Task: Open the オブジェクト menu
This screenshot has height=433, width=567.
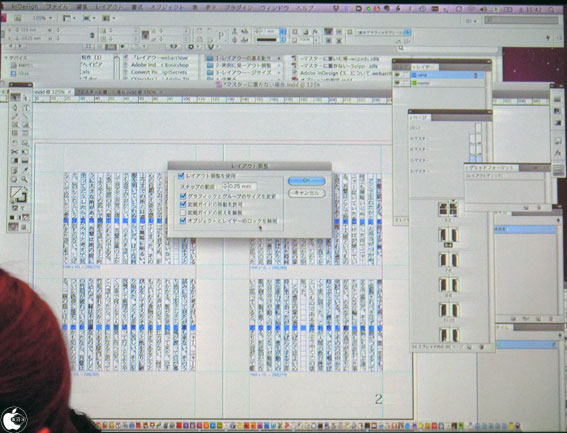Action: [167, 8]
